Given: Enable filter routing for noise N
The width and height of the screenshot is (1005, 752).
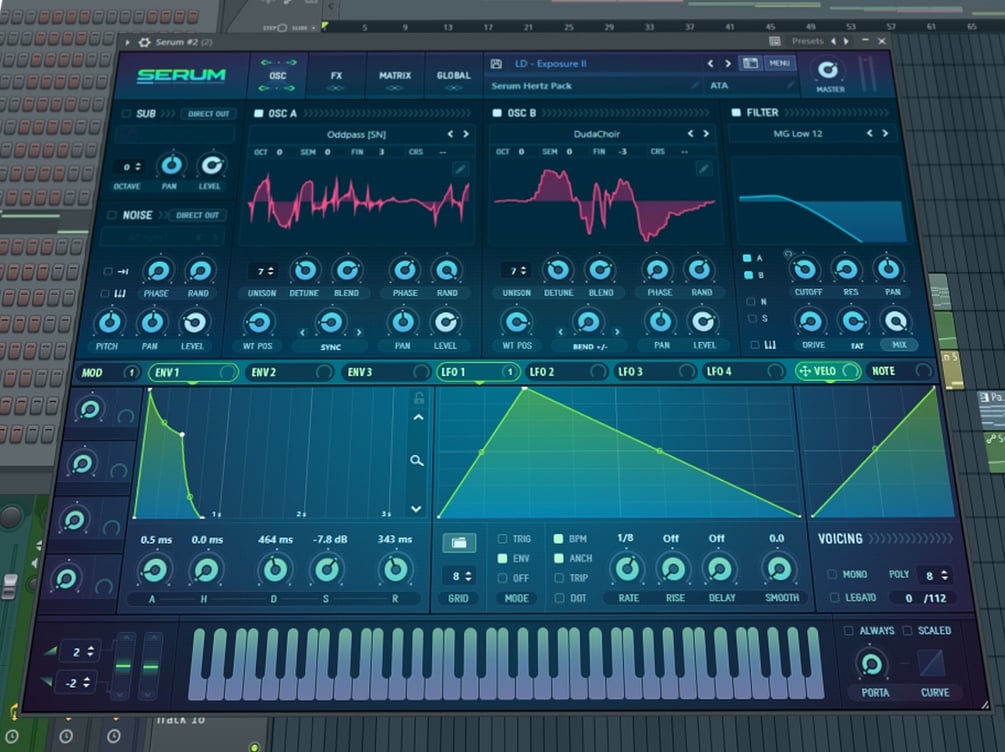Looking at the screenshot, I should (751, 301).
